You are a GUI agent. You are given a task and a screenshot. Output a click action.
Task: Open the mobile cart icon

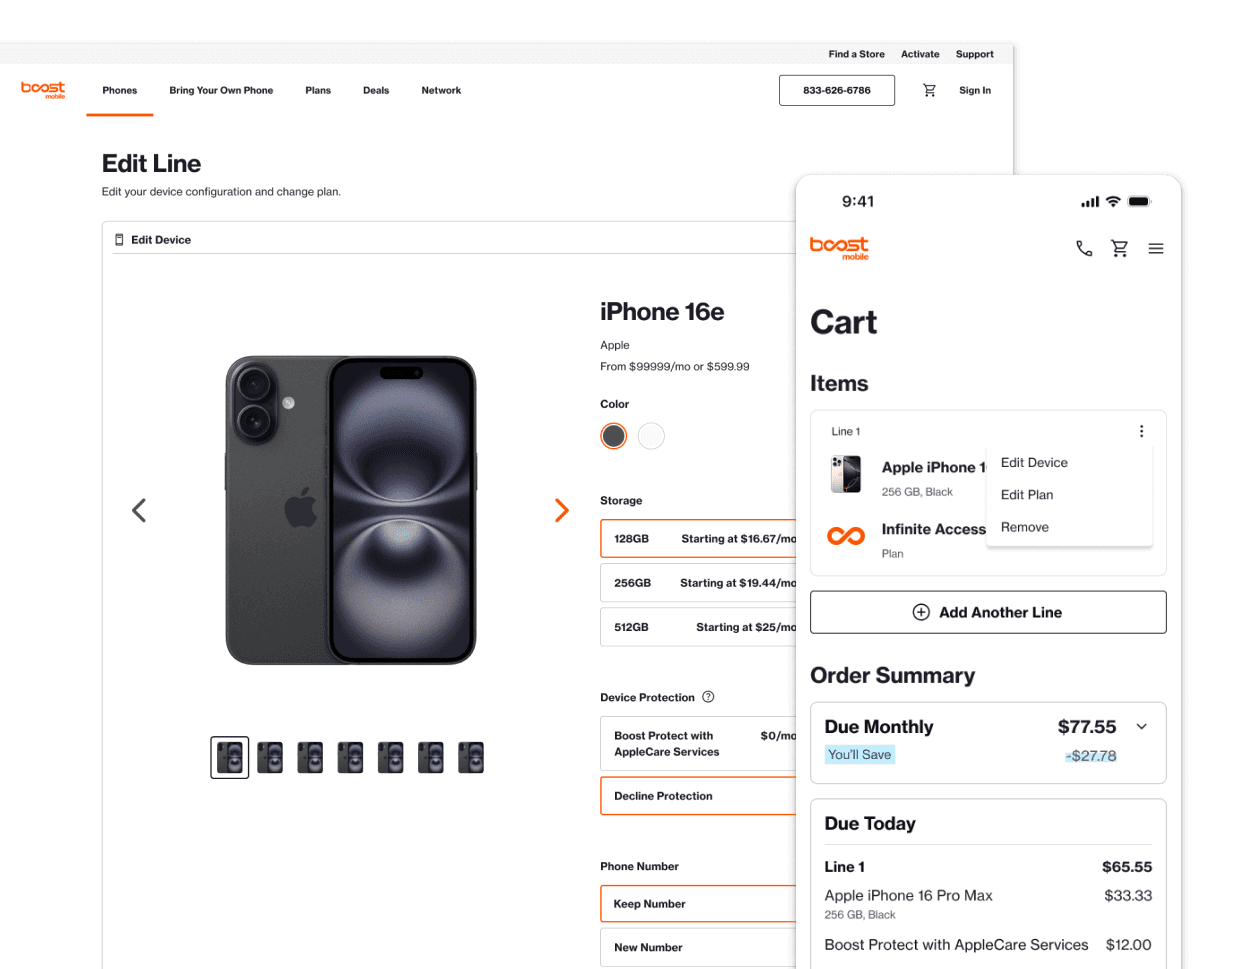pos(1120,248)
